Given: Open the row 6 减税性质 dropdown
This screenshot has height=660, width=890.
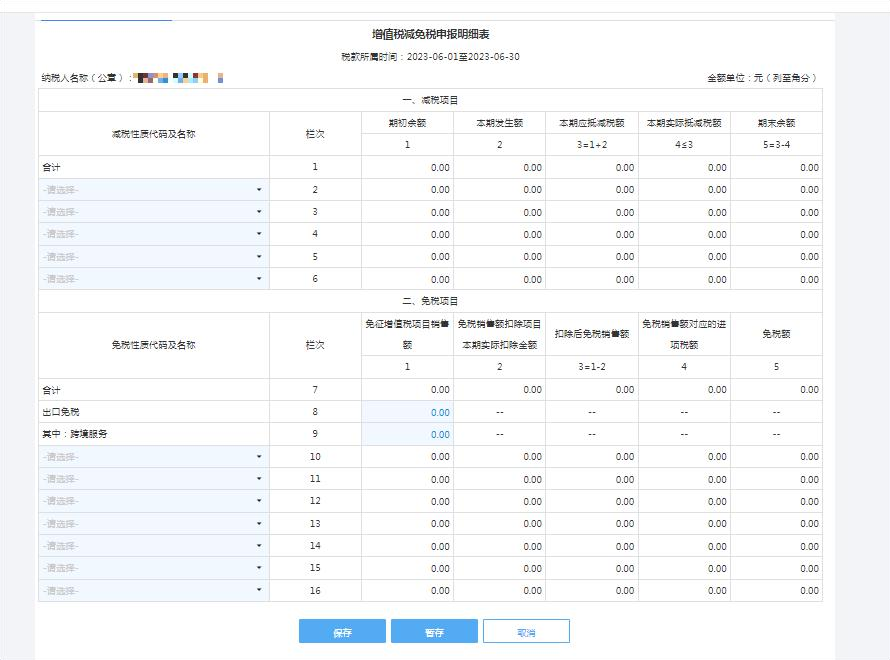Looking at the screenshot, I should [x=154, y=279].
